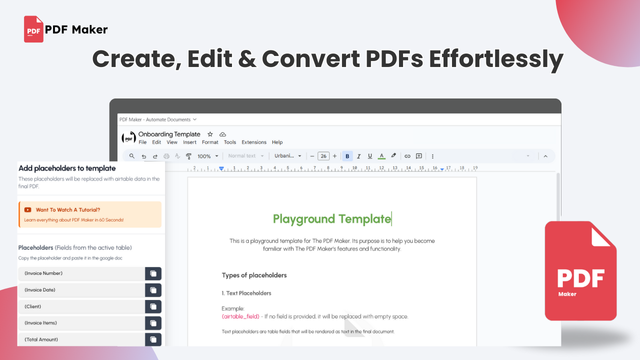Select the {Total Amount} placeholder text
This screenshot has width=640, height=360.
pyautogui.click(x=41, y=340)
